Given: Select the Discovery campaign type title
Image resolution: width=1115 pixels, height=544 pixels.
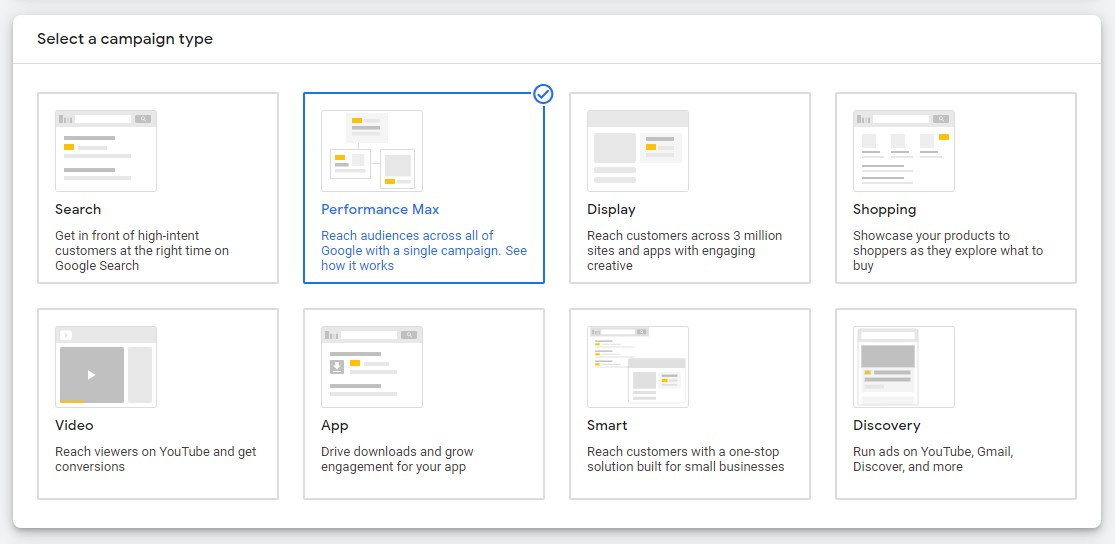Looking at the screenshot, I should point(887,426).
